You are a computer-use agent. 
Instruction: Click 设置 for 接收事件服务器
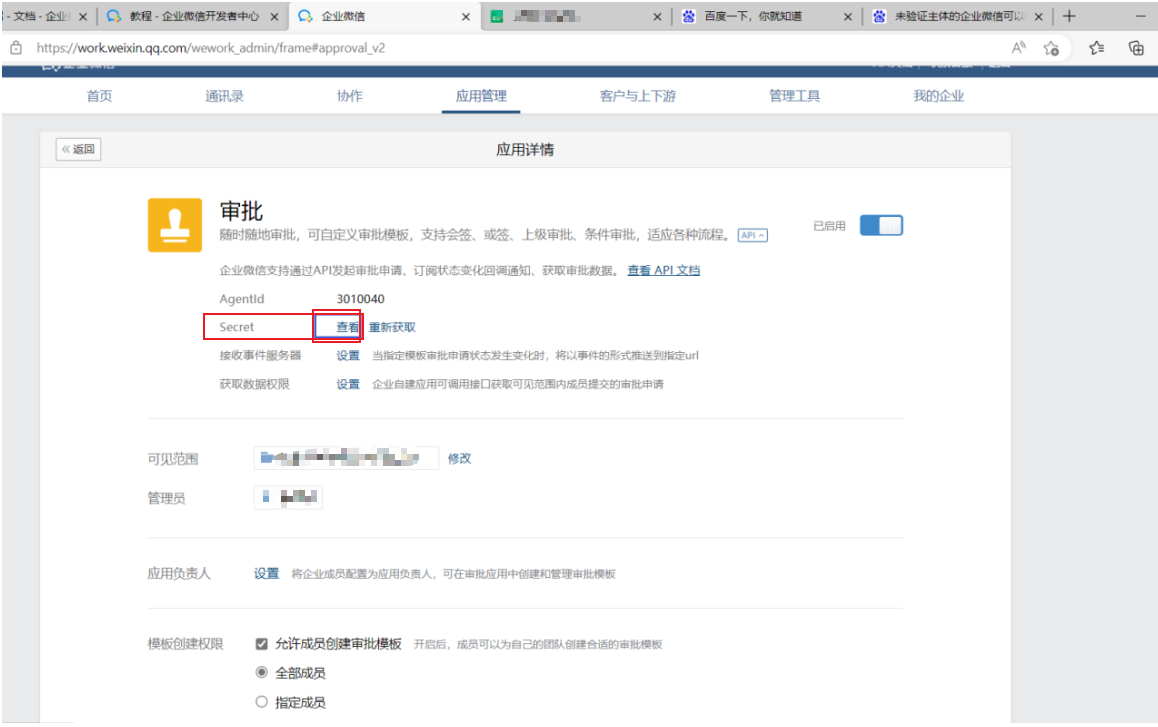348,355
